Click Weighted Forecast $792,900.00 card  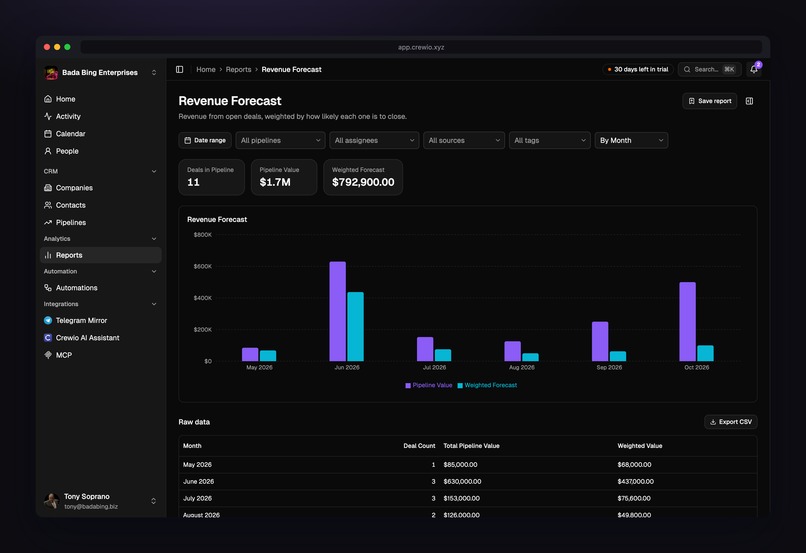pyautogui.click(x=363, y=177)
